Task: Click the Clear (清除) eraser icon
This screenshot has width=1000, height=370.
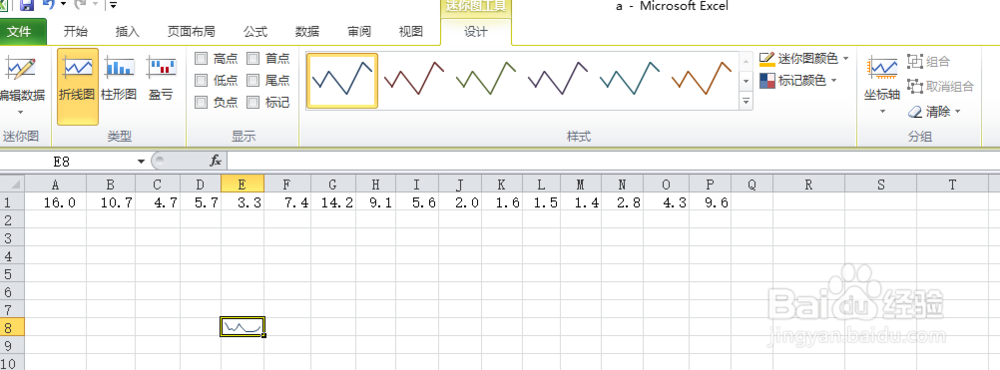Action: (915, 112)
